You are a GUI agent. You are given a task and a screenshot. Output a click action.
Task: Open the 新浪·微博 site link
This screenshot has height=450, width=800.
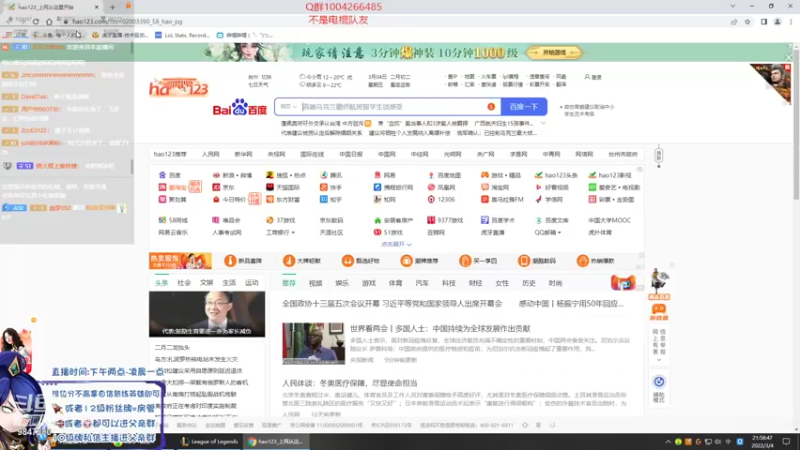click(233, 175)
